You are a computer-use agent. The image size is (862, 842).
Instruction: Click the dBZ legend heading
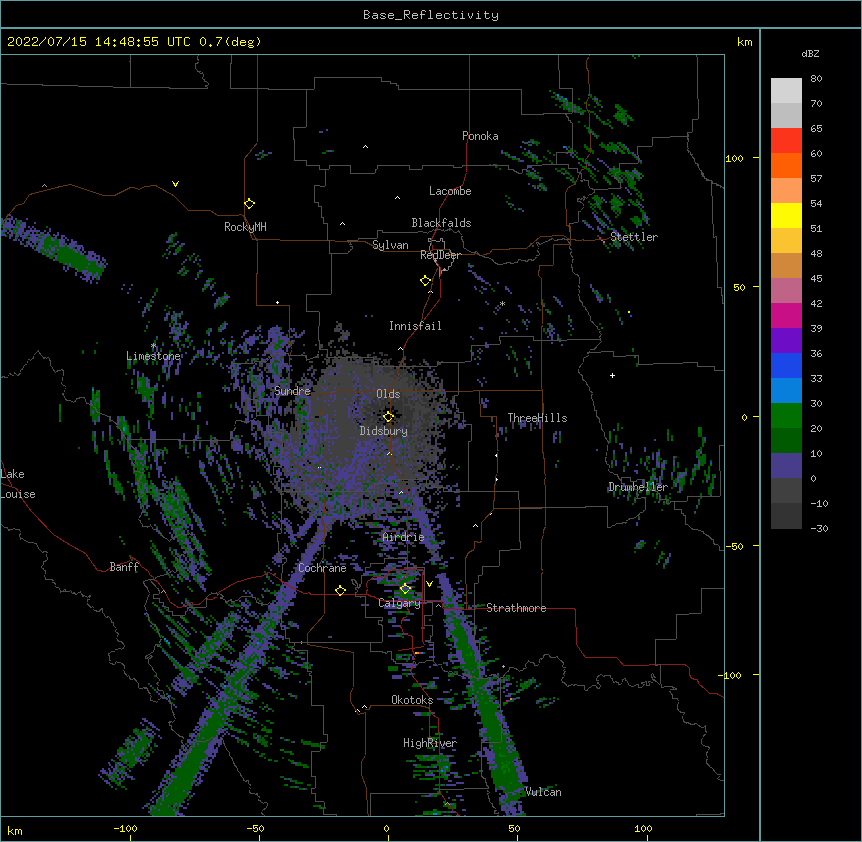pyautogui.click(x=810, y=53)
